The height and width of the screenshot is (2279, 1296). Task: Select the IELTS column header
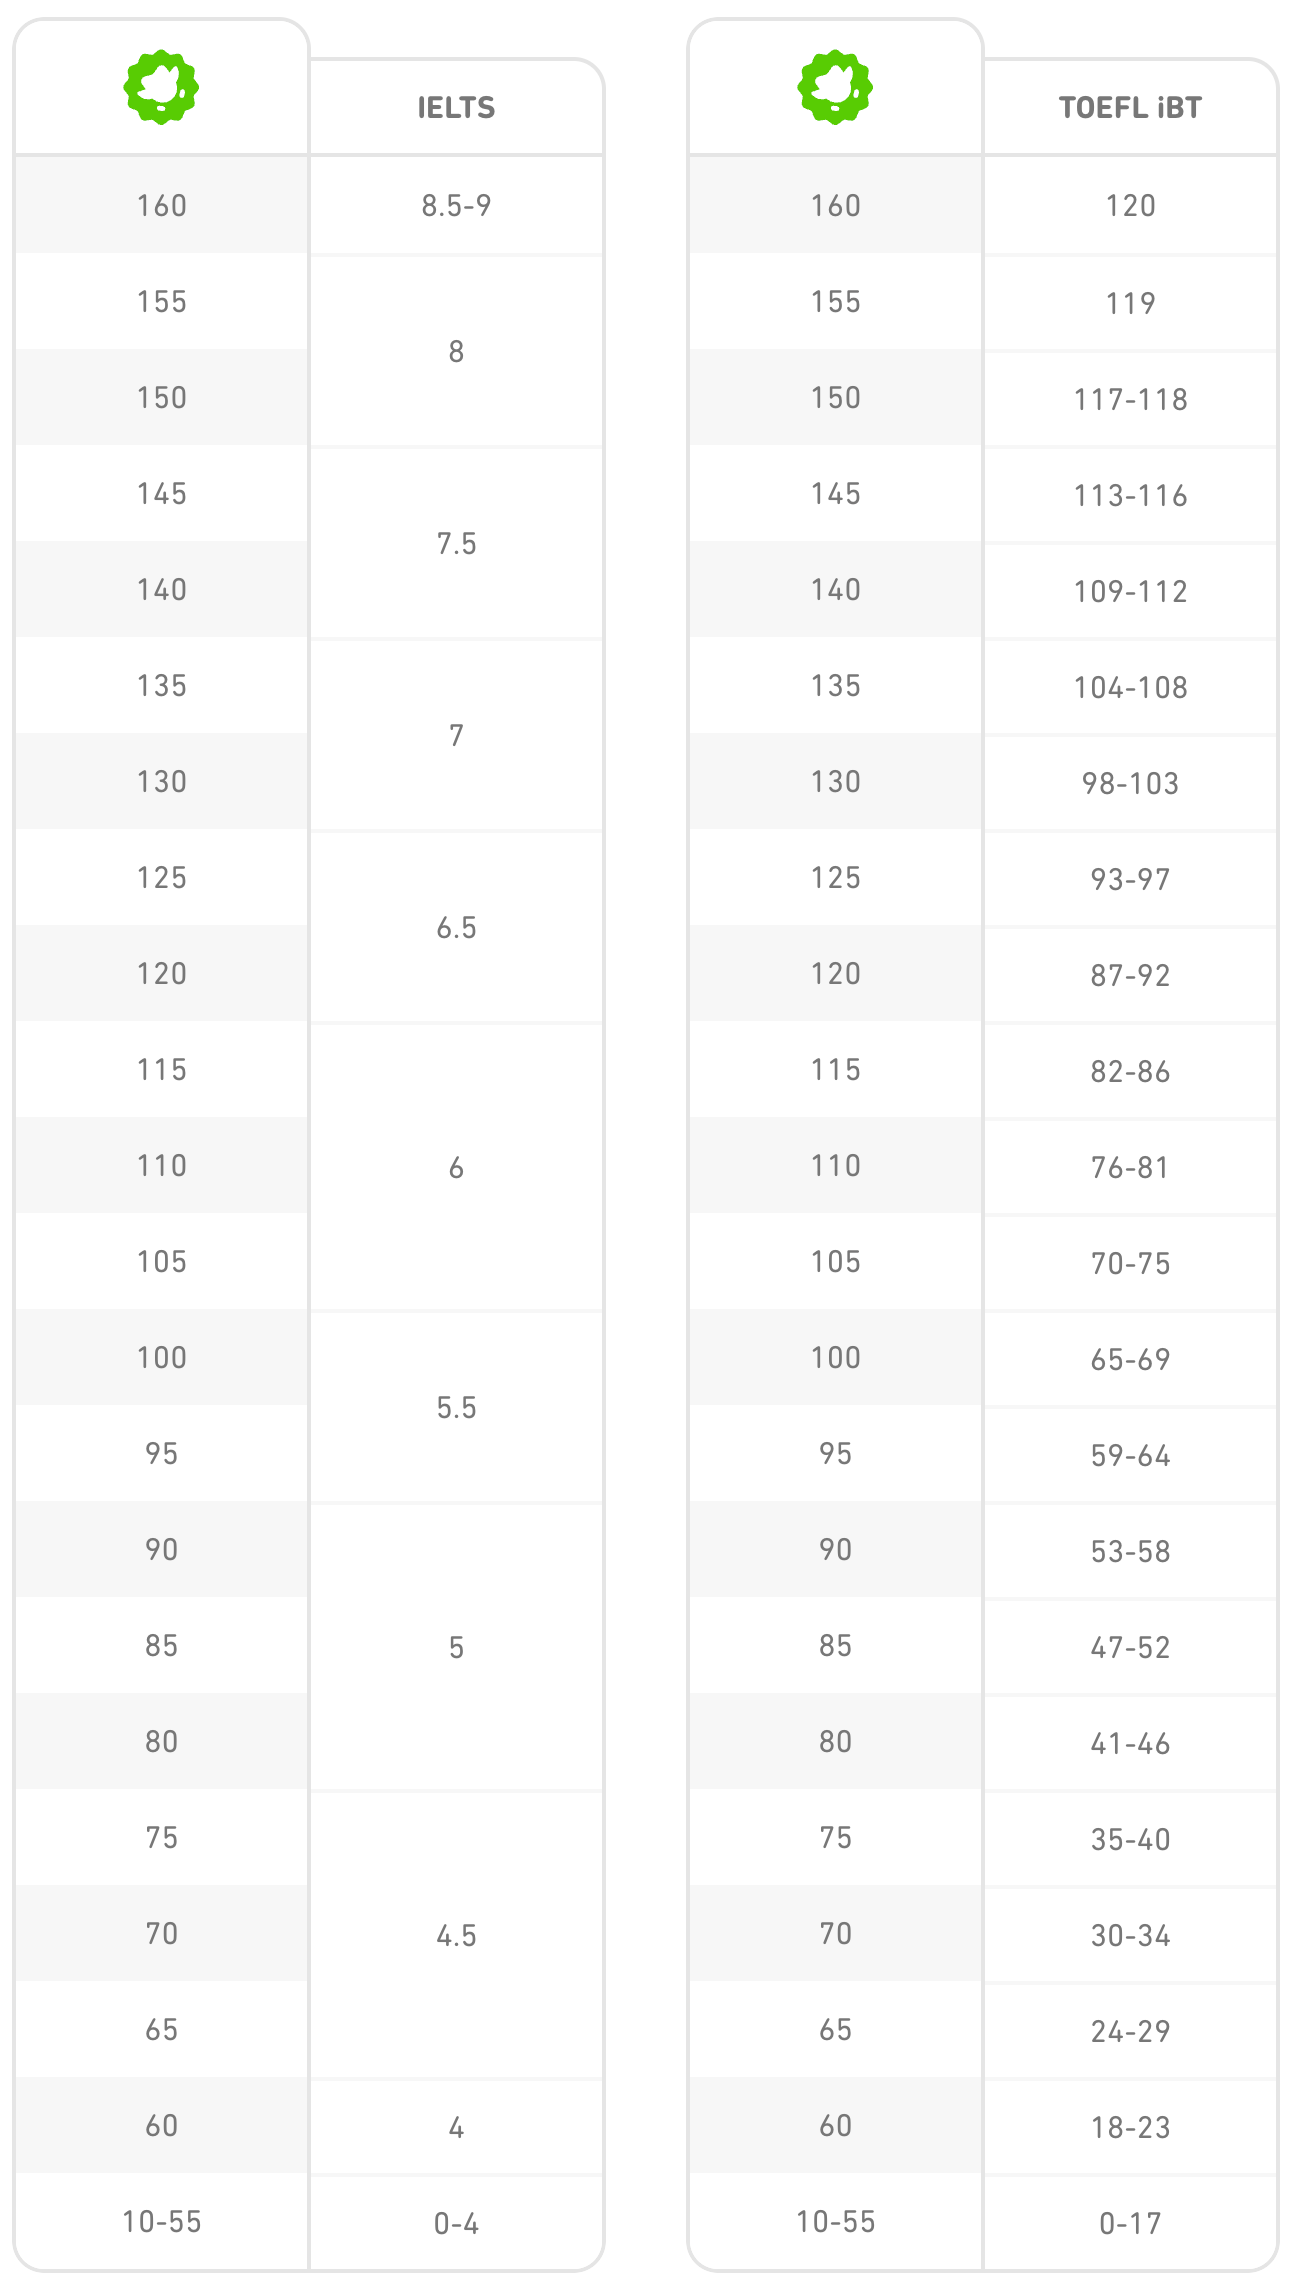456,108
